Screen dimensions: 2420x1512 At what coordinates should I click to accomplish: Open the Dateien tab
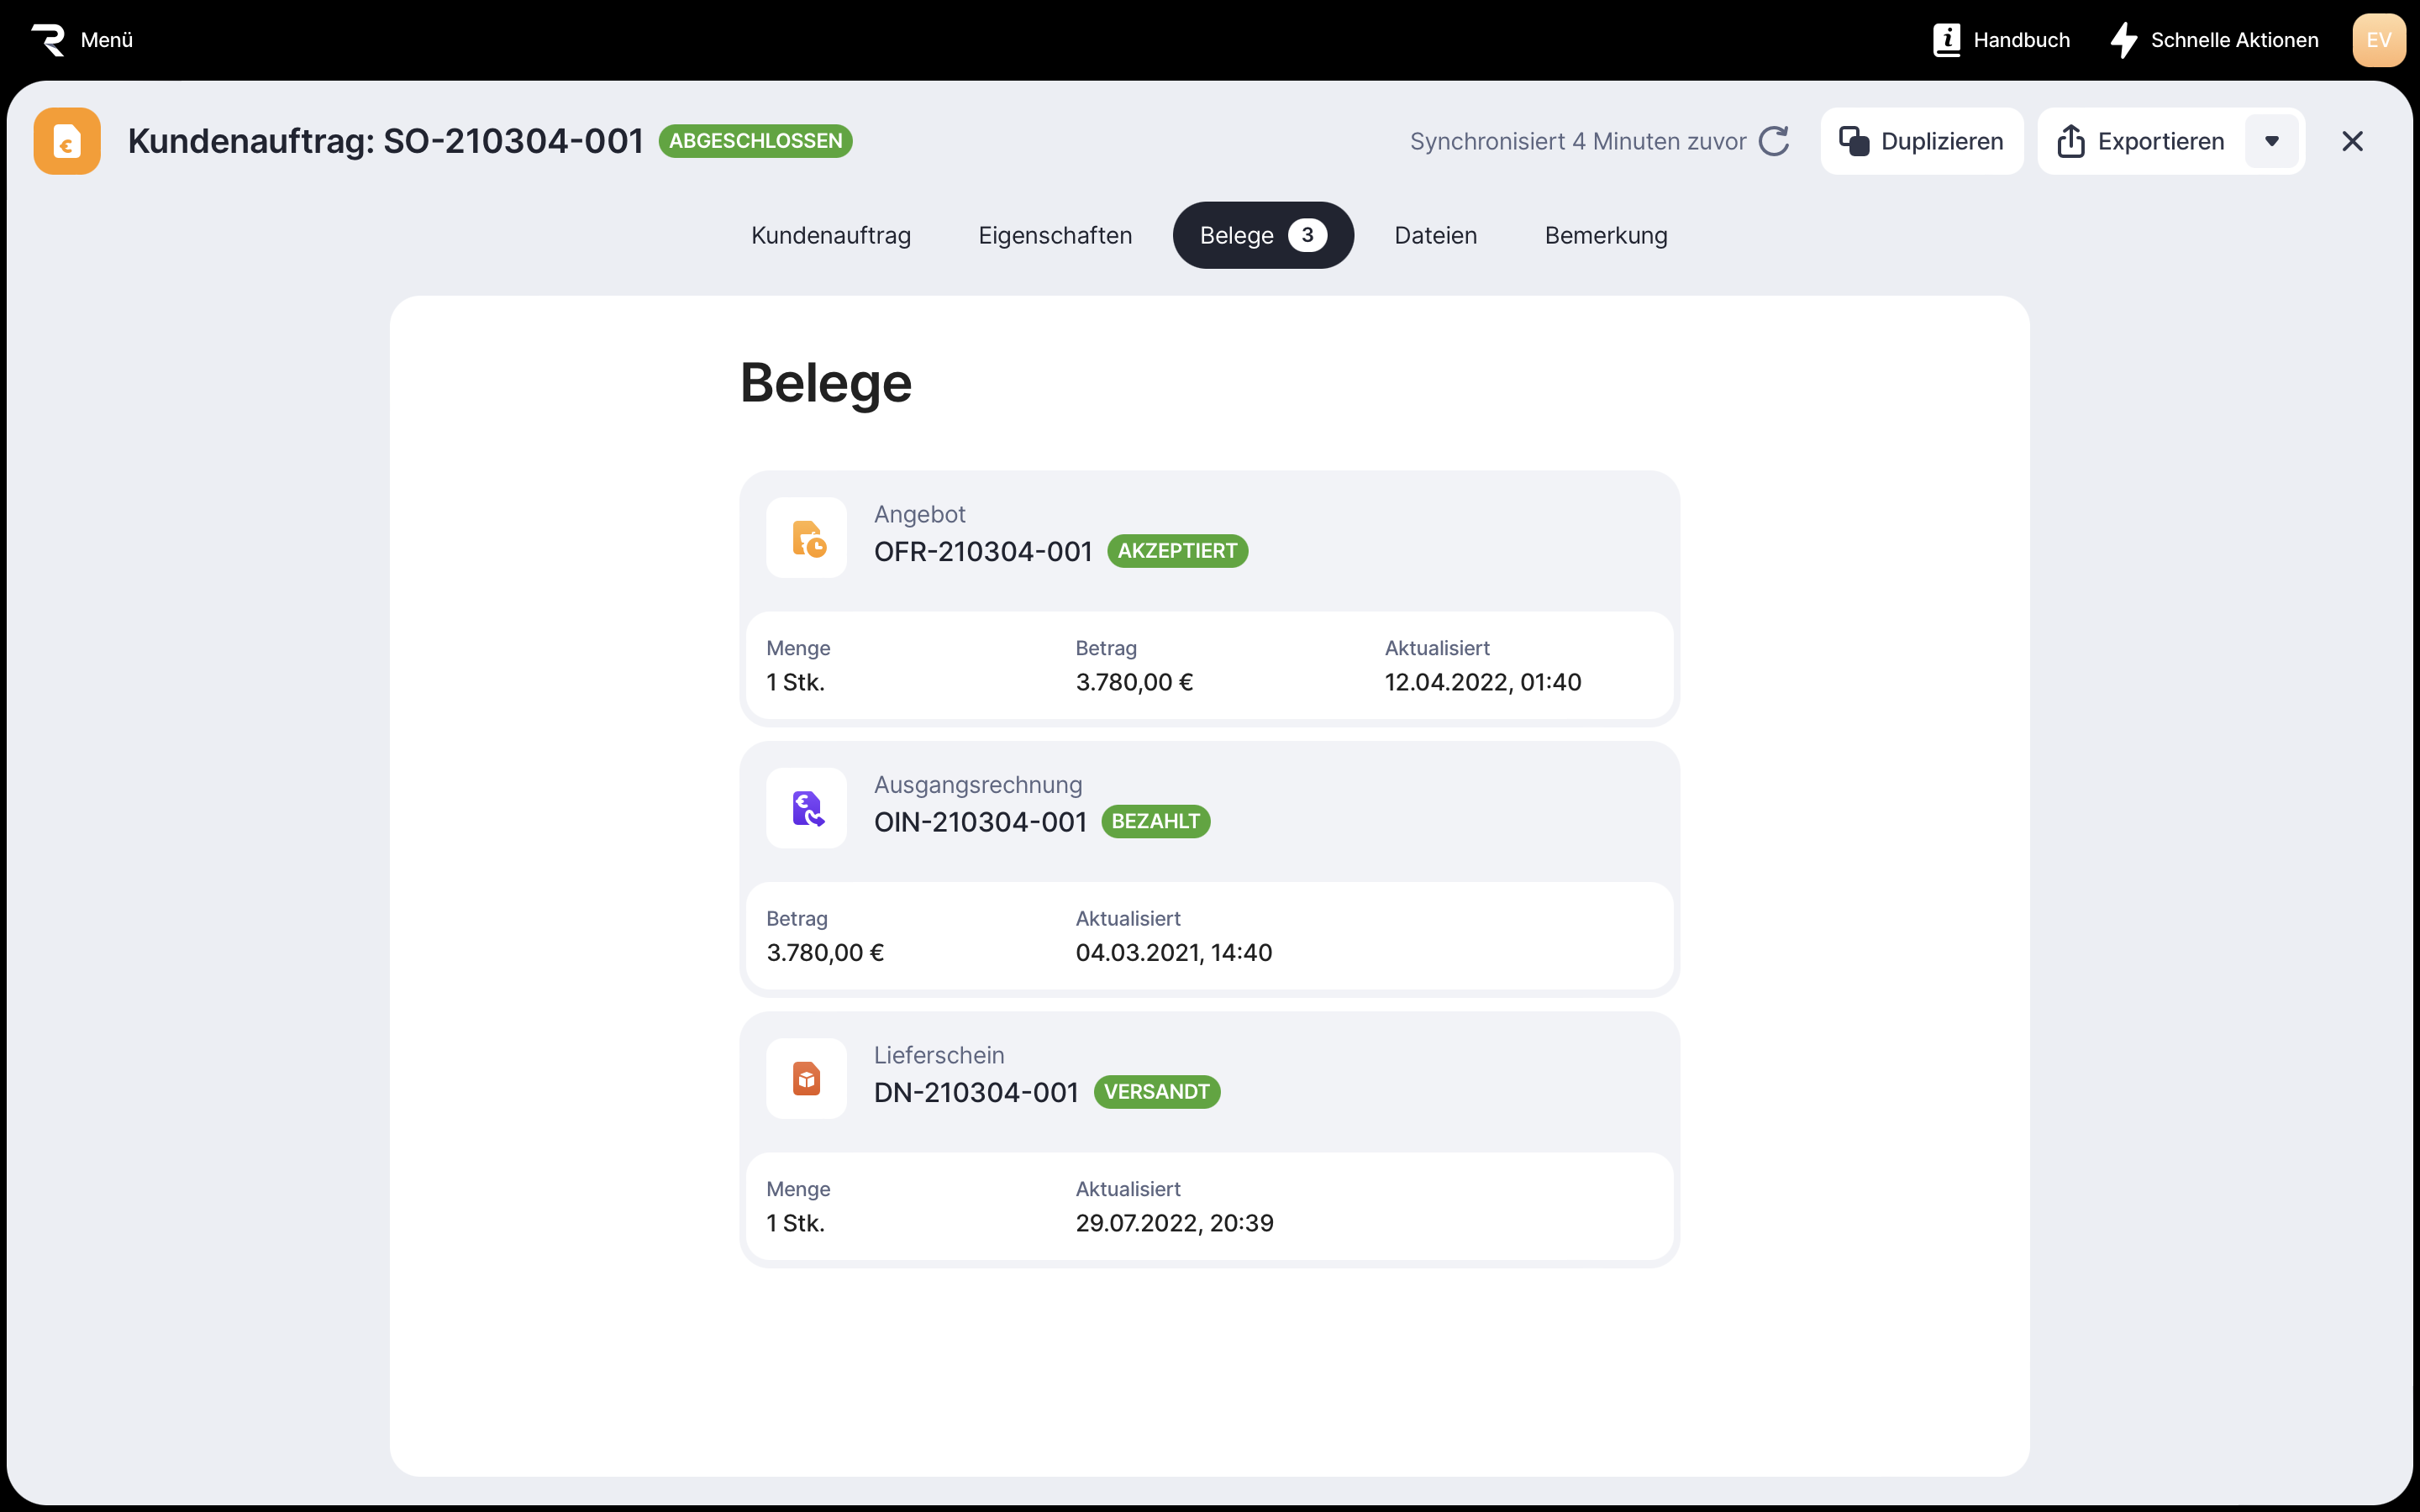(1435, 235)
